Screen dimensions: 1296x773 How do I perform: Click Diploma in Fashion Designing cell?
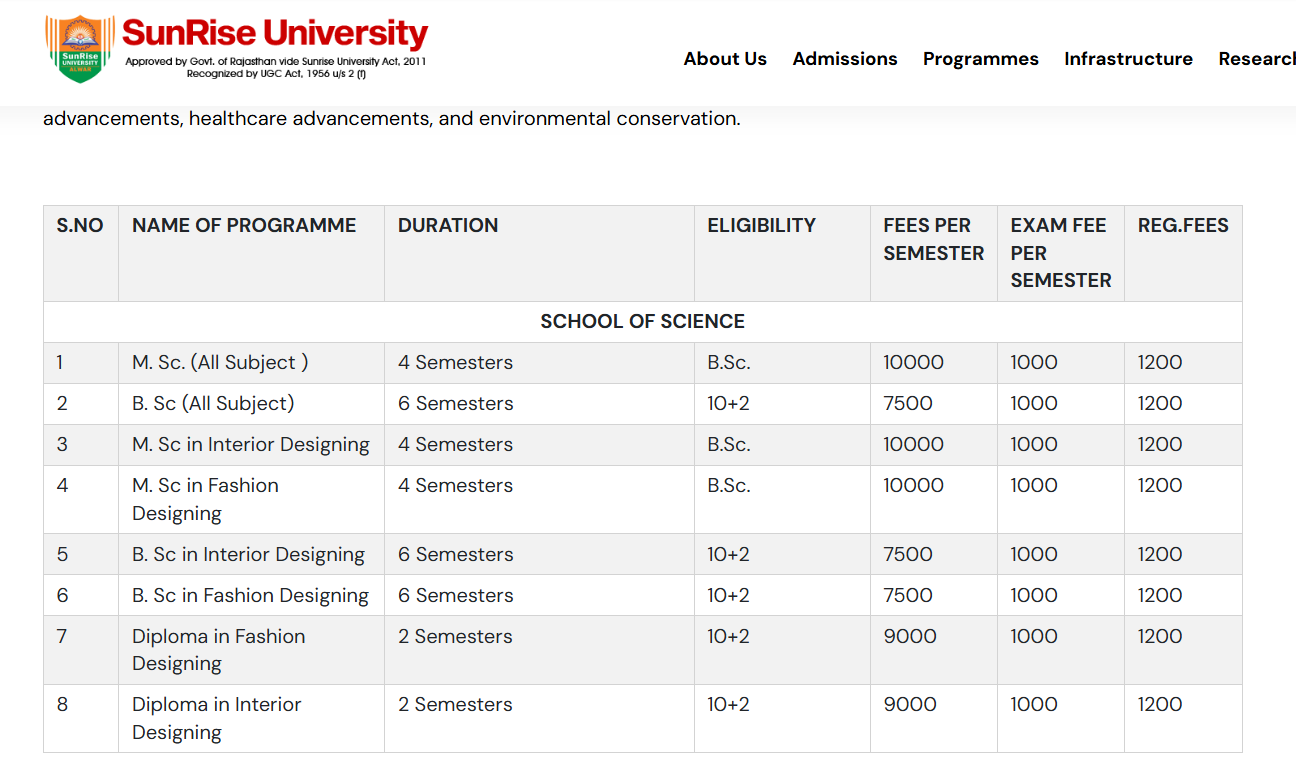tap(218, 650)
